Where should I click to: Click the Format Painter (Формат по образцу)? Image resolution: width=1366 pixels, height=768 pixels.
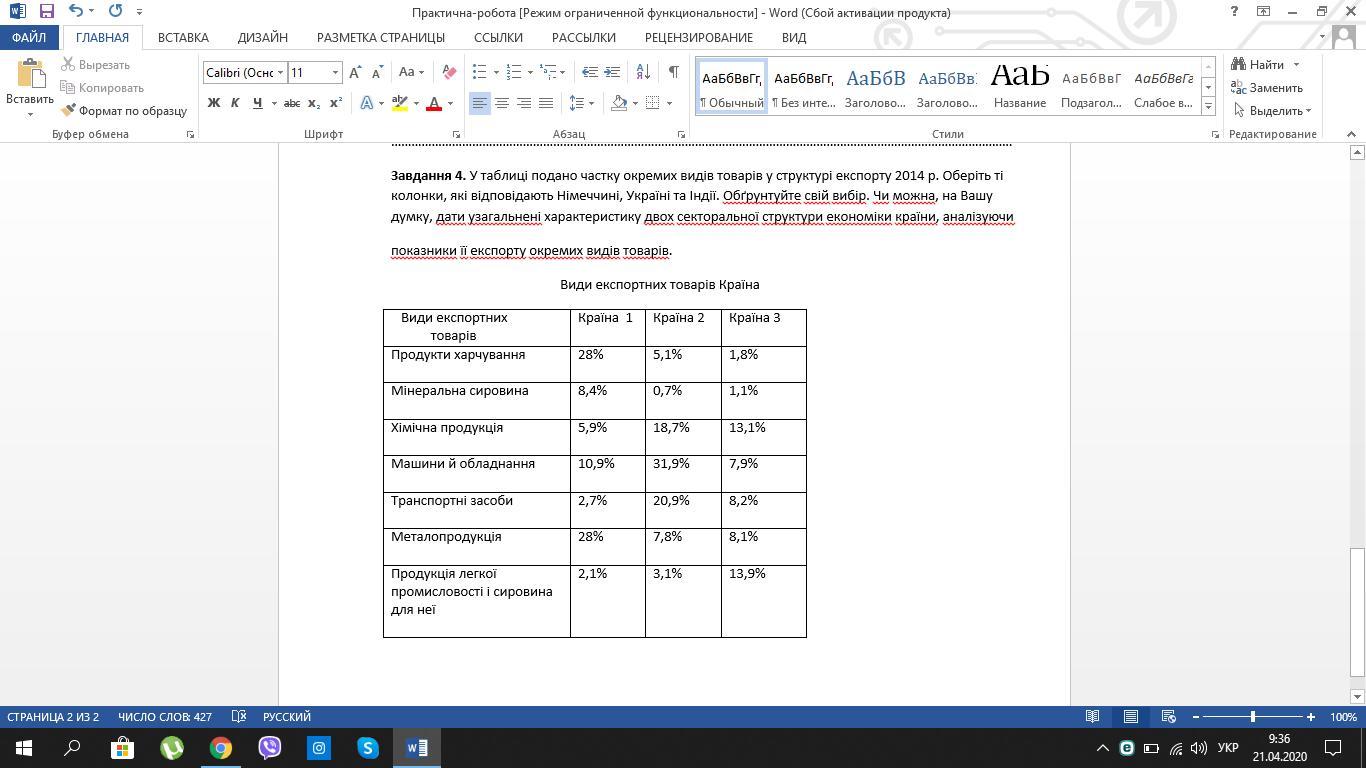124,111
